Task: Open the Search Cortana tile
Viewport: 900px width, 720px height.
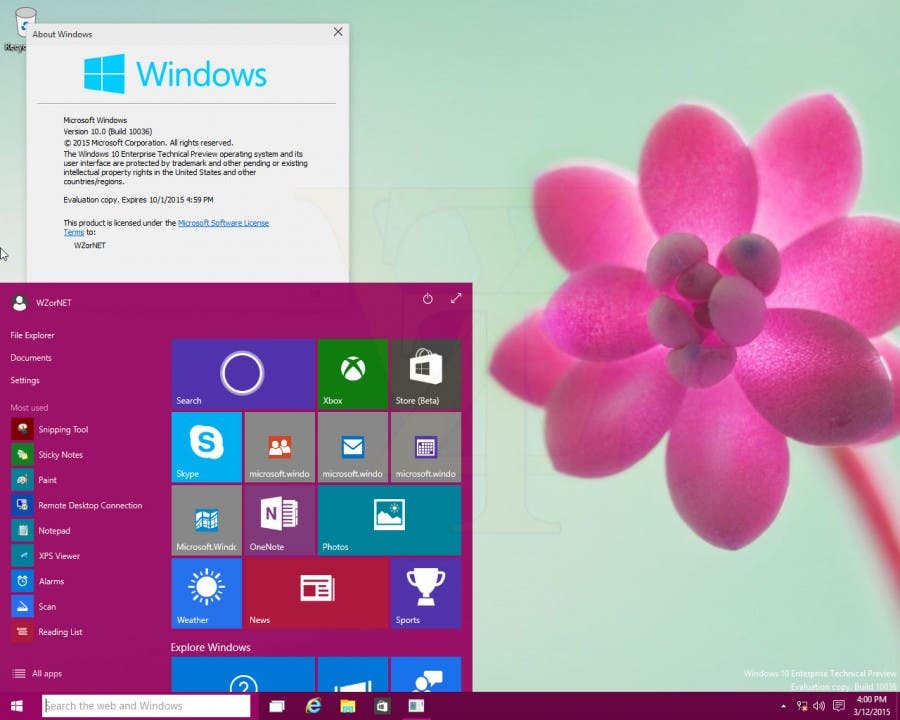Action: click(243, 374)
